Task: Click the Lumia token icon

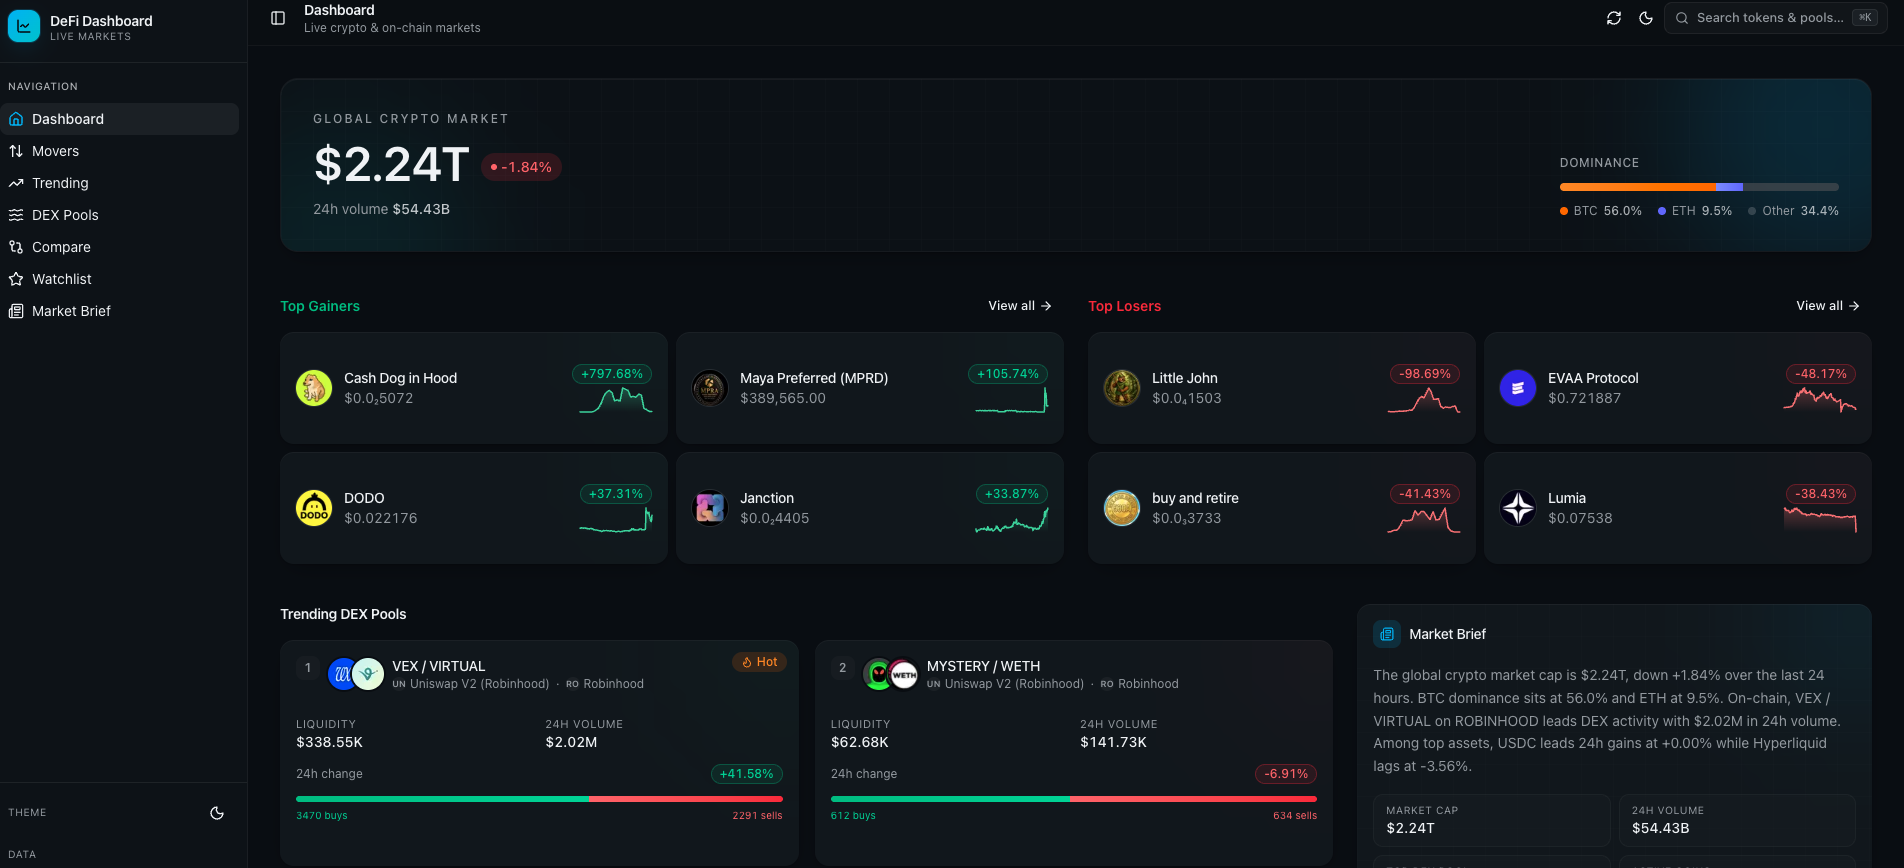Action: pos(1518,508)
